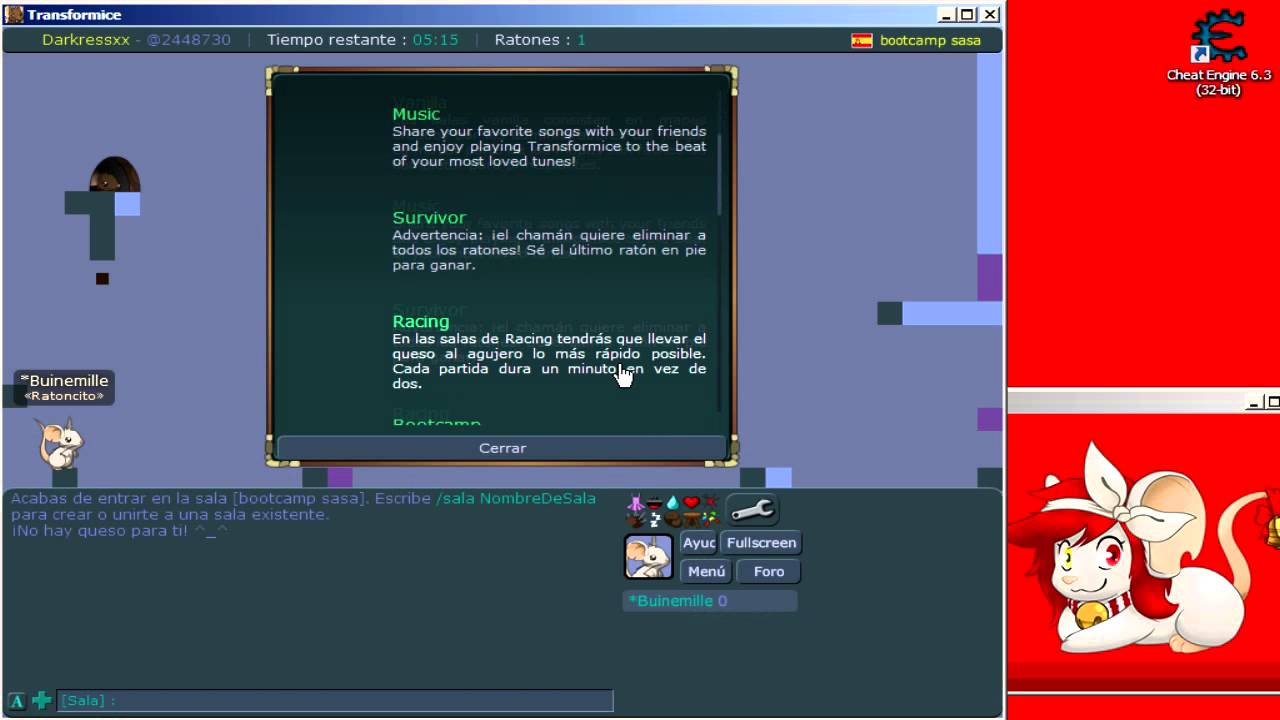The height and width of the screenshot is (720, 1280).
Task: Click the Music heading in dialog
Action: [x=416, y=114]
